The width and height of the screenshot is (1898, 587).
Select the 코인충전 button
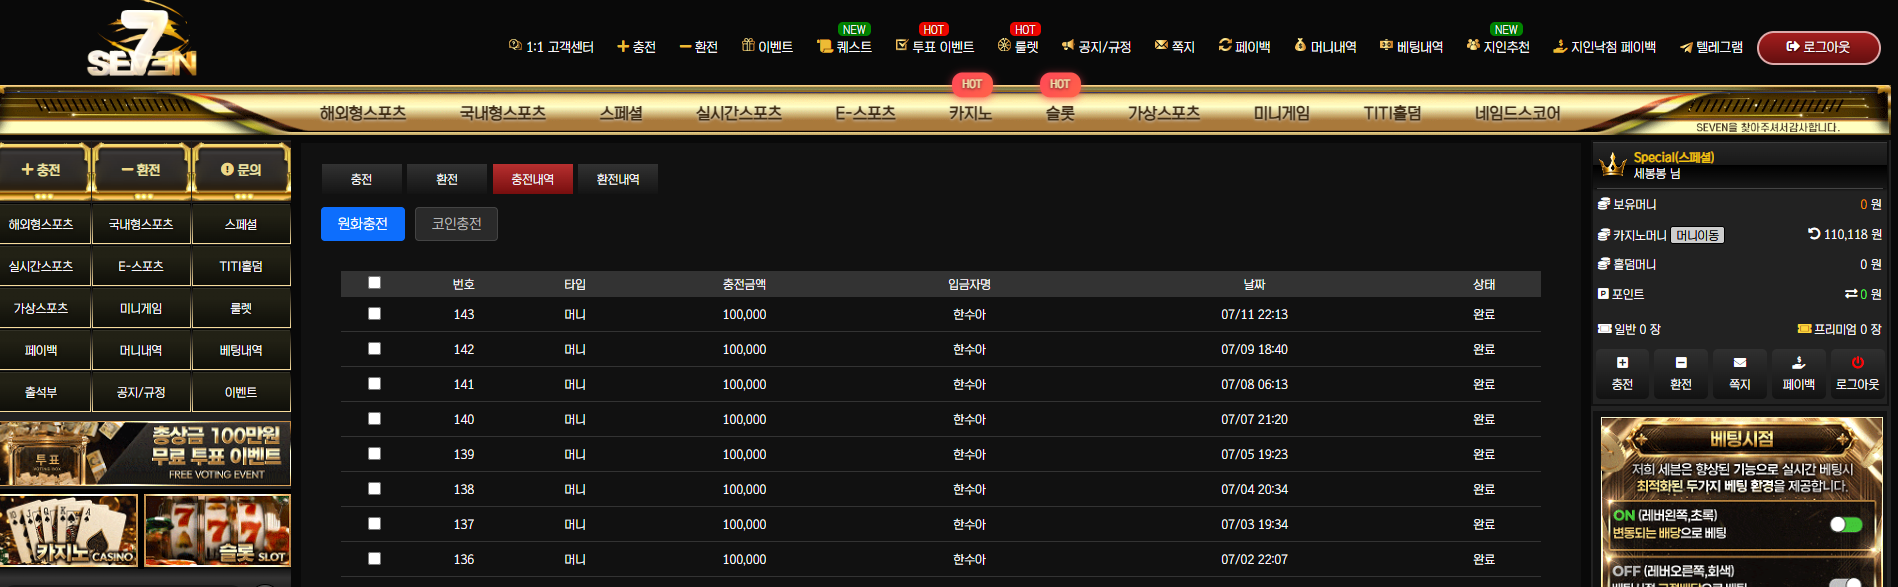pyautogui.click(x=457, y=224)
